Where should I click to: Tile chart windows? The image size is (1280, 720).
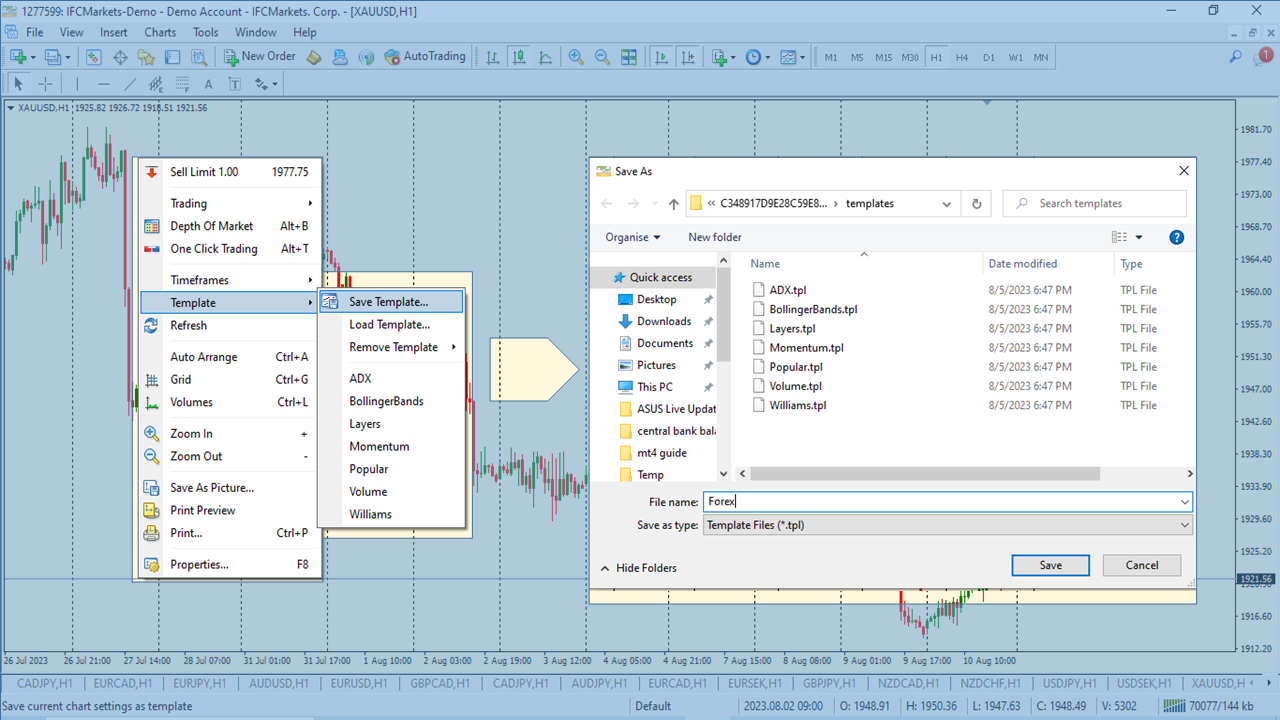point(629,57)
